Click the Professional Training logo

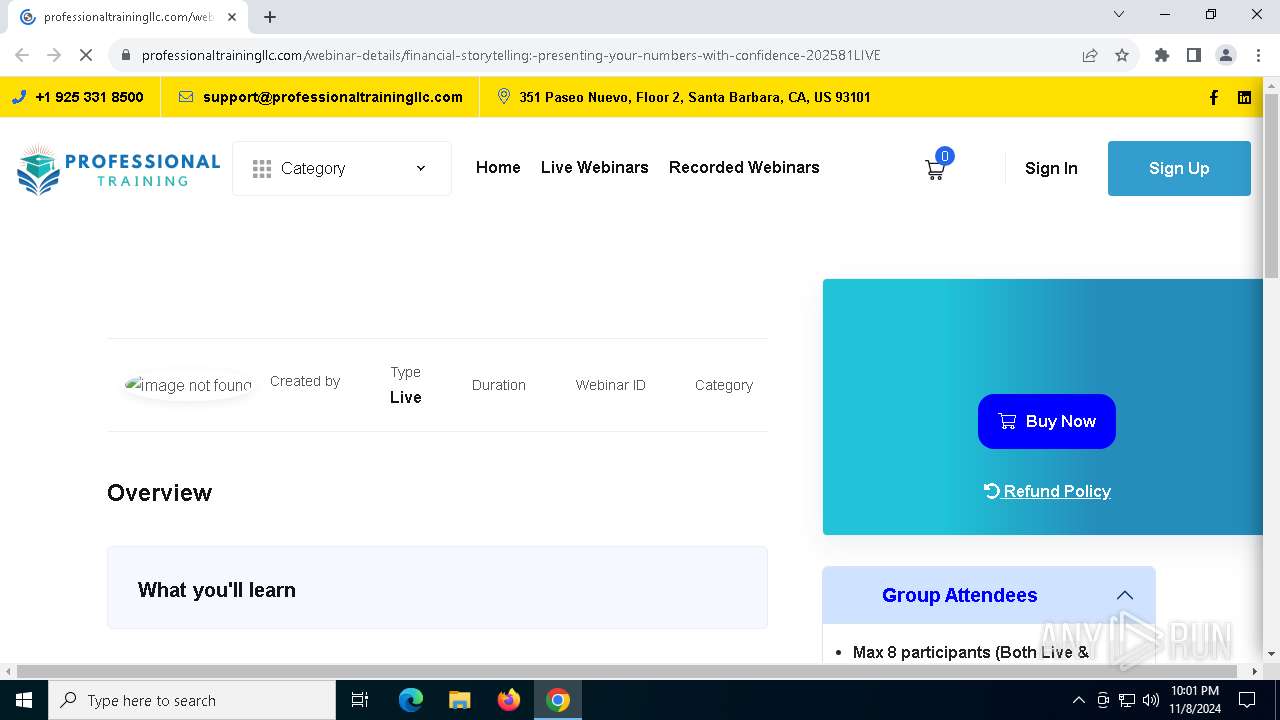[x=118, y=168]
